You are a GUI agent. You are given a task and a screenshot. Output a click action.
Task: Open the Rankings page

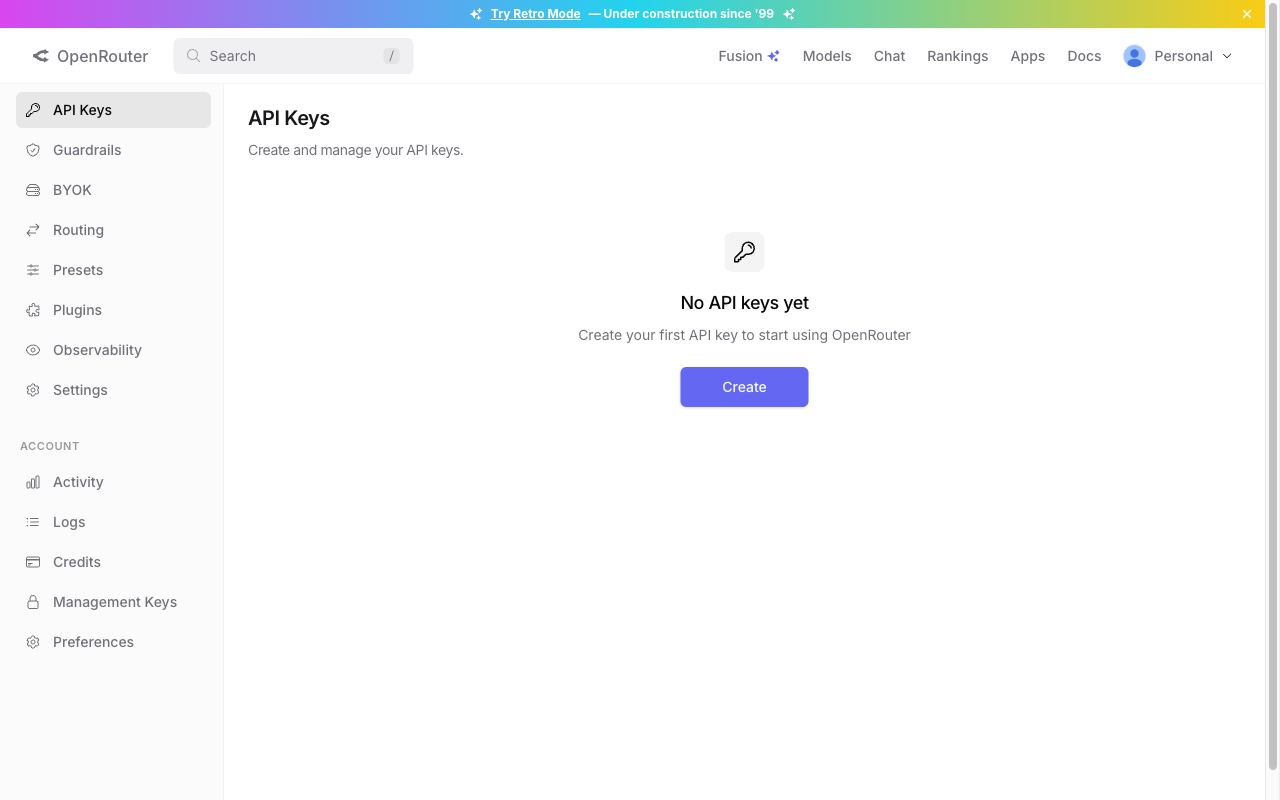click(957, 56)
